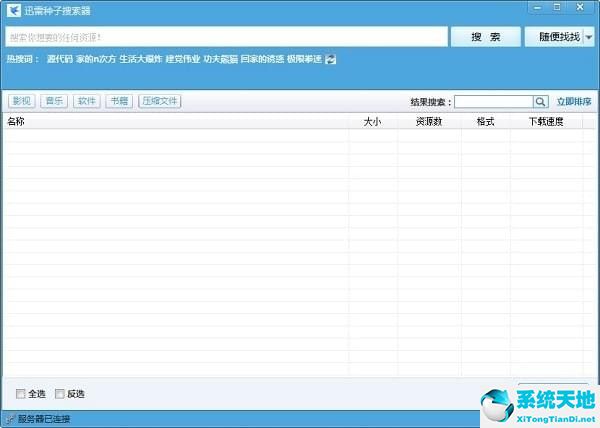Refresh the hot search words
The image size is (600, 428).
(x=330, y=59)
